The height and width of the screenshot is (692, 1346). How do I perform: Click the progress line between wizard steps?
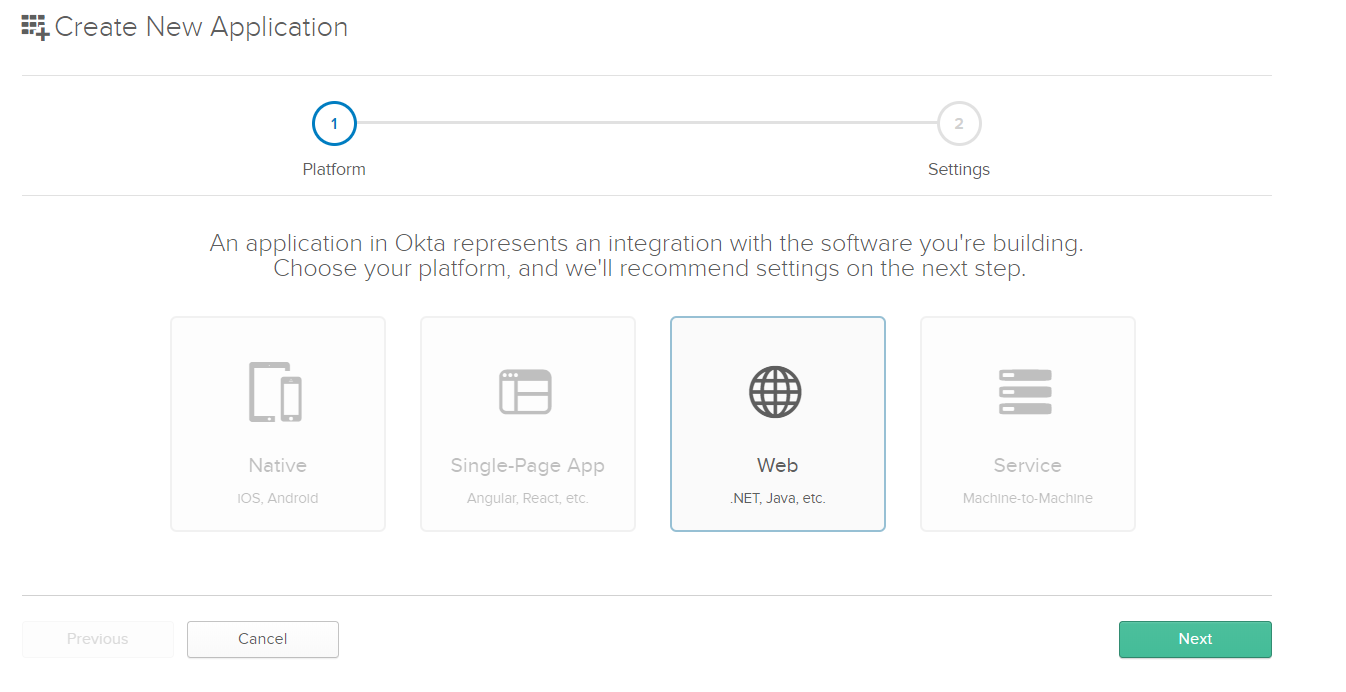click(646, 123)
